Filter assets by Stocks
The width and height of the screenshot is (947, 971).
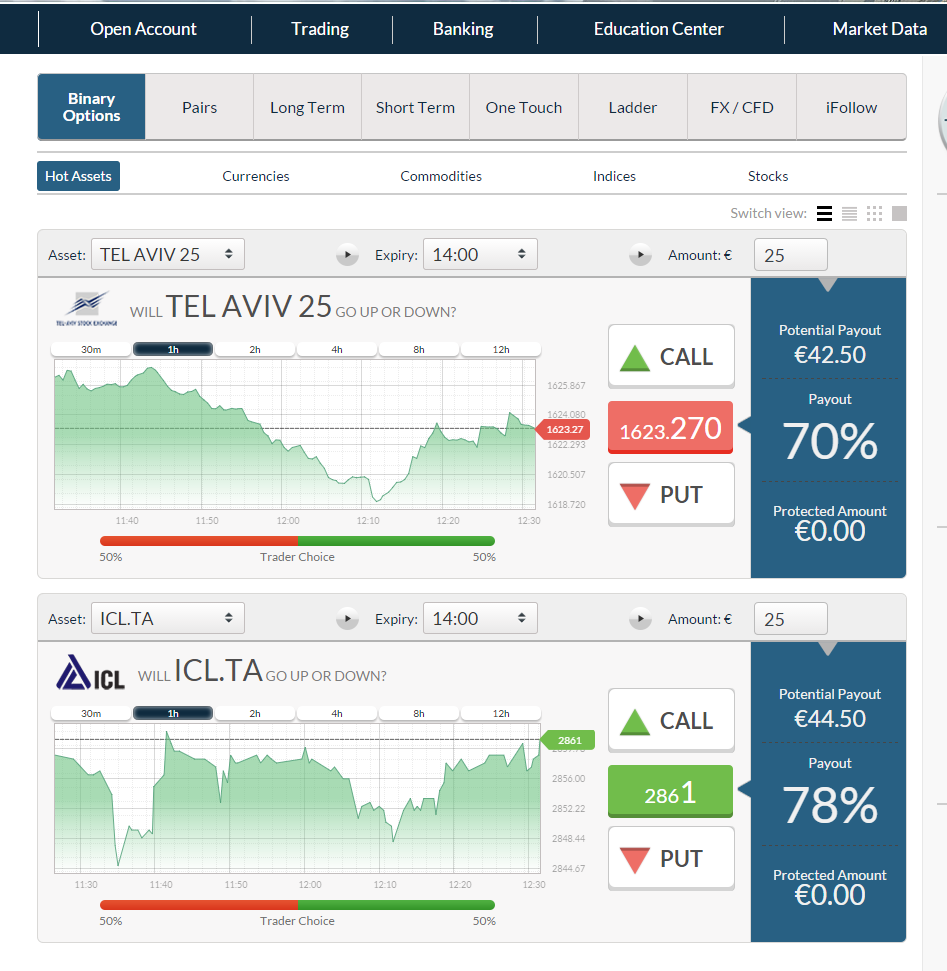coord(768,176)
